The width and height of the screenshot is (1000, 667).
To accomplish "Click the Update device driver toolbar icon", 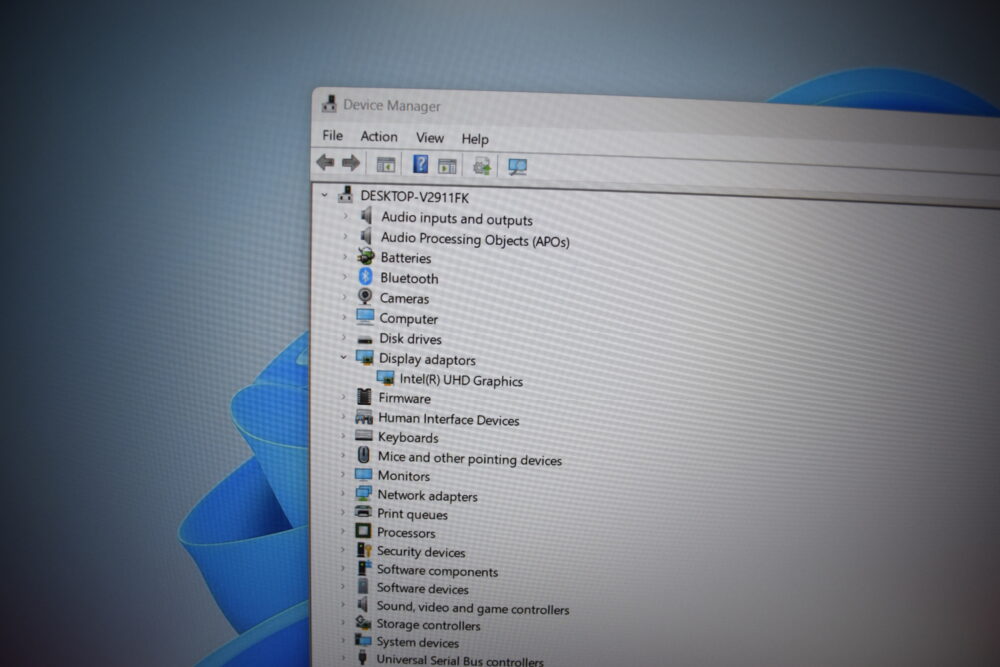I will 482,166.
